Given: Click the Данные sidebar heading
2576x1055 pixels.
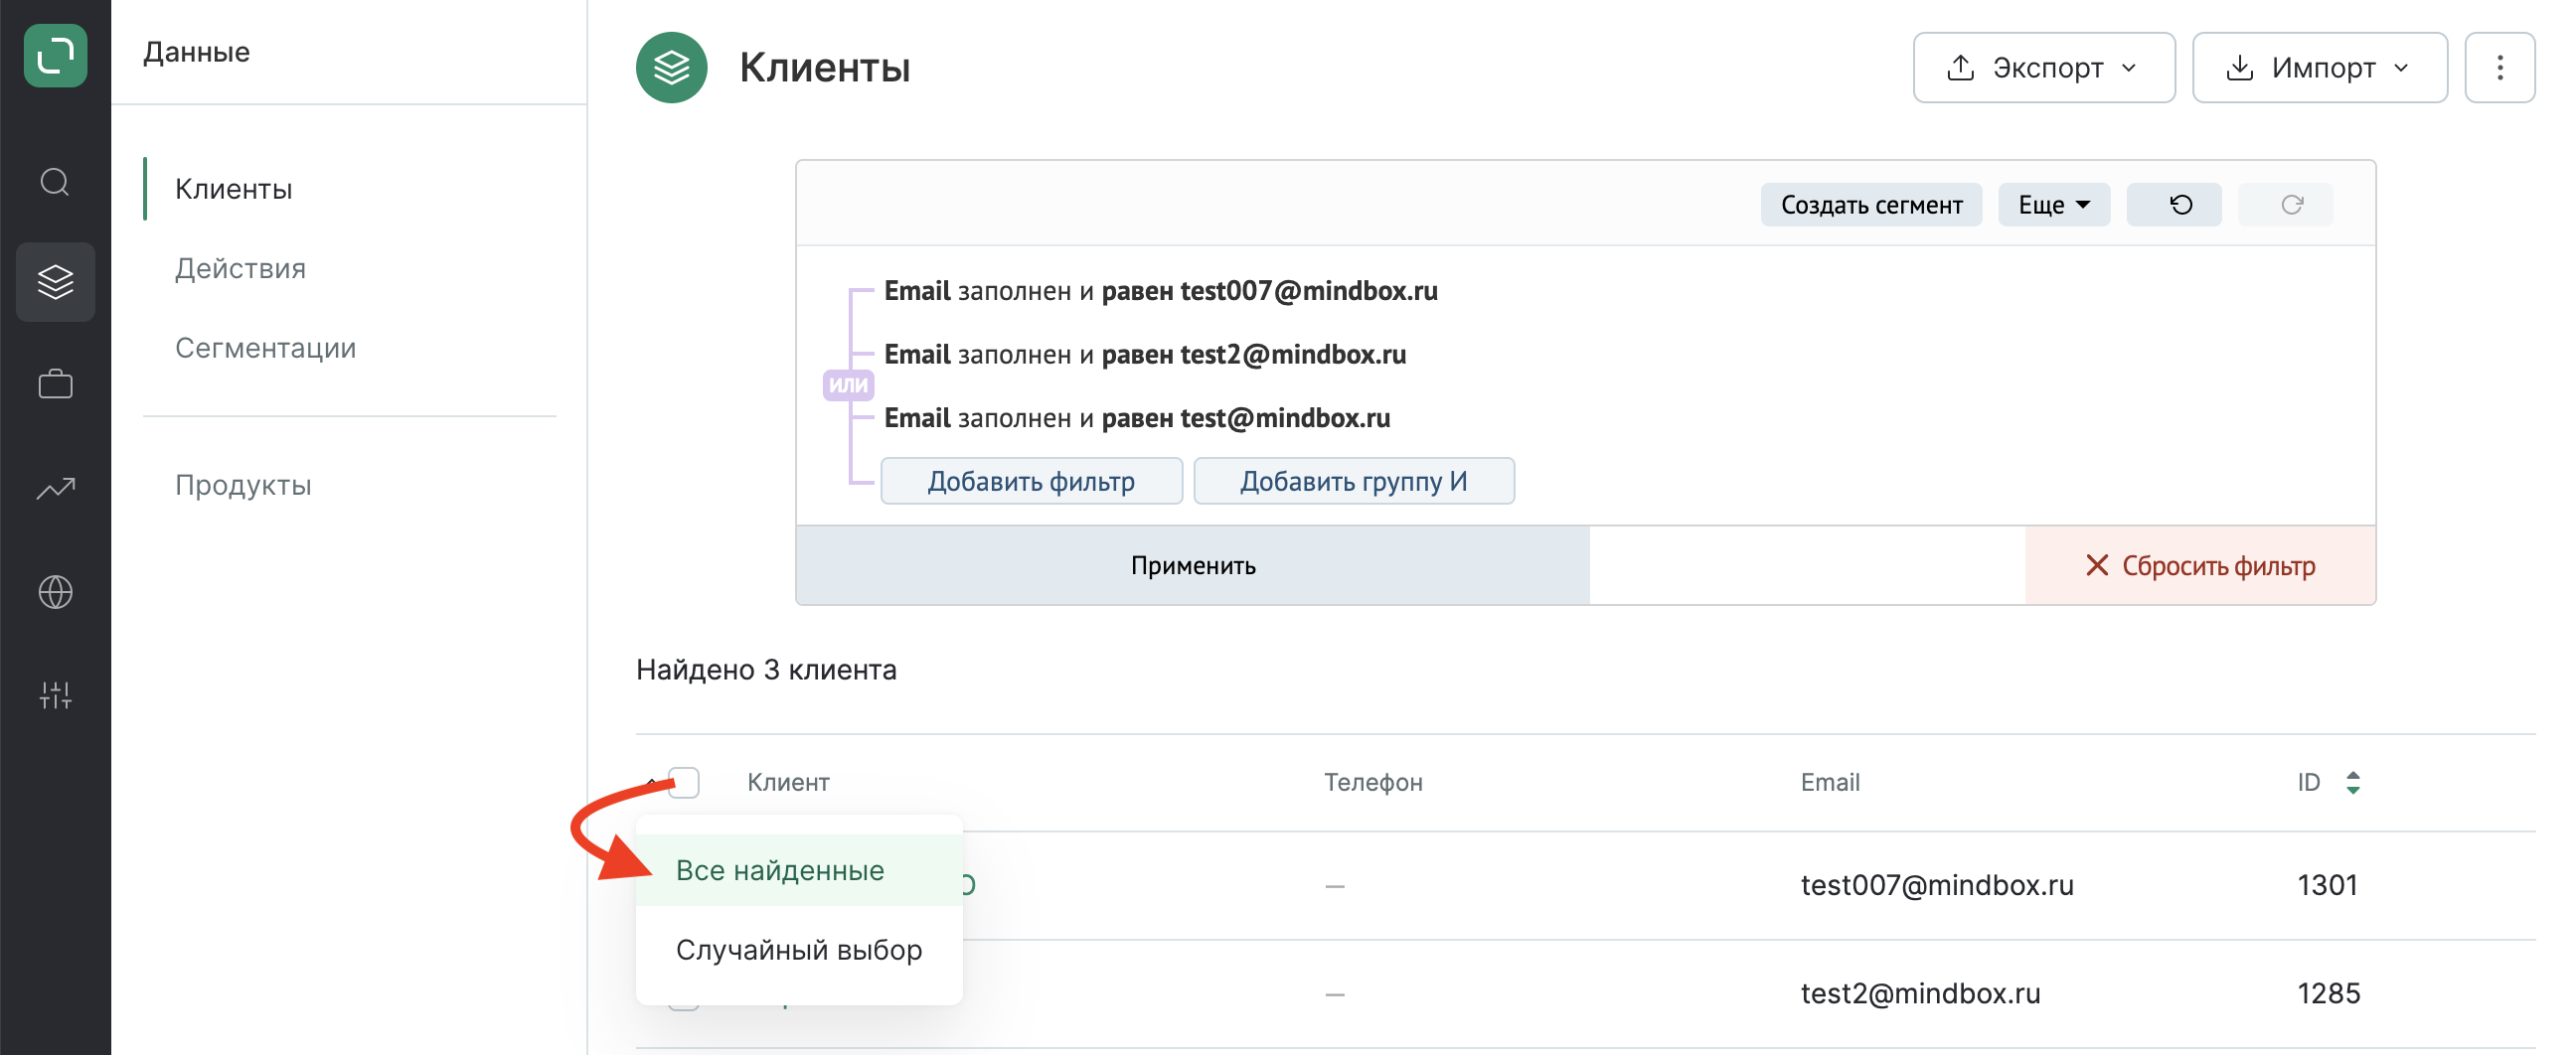Looking at the screenshot, I should coord(196,52).
